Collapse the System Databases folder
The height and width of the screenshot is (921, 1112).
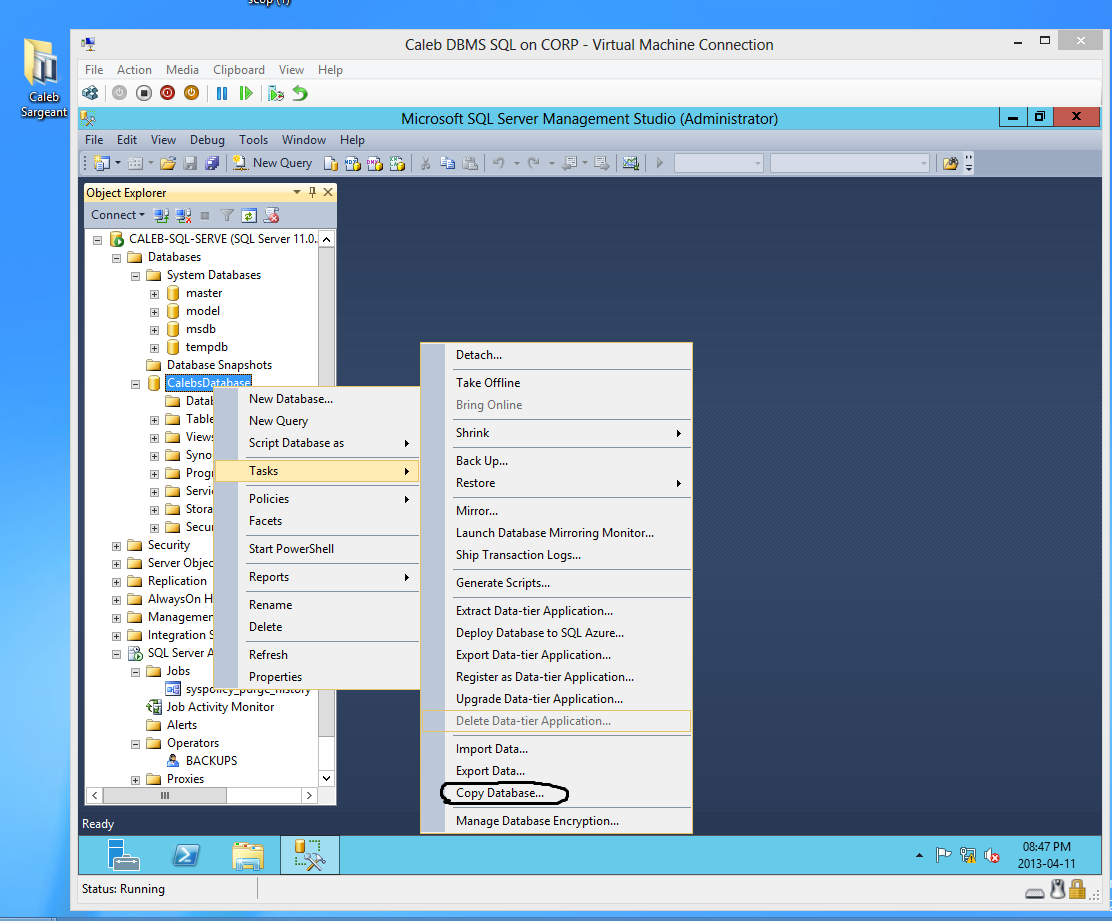tap(135, 276)
